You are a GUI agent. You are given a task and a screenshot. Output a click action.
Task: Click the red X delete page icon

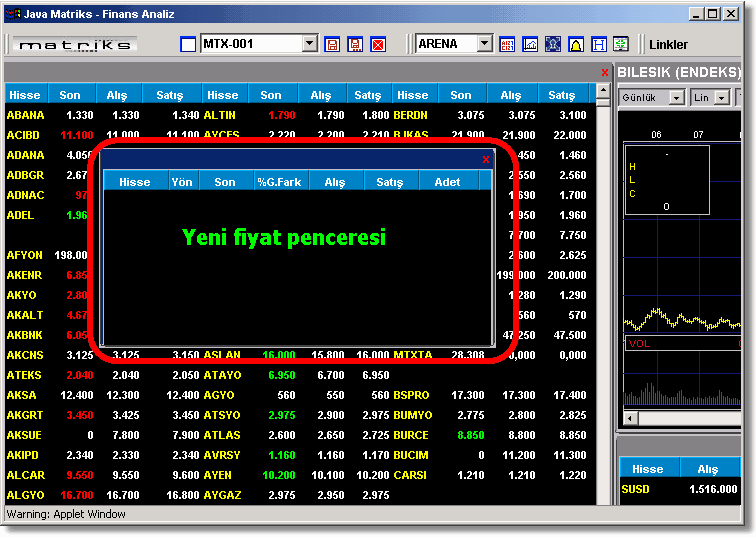coord(378,44)
